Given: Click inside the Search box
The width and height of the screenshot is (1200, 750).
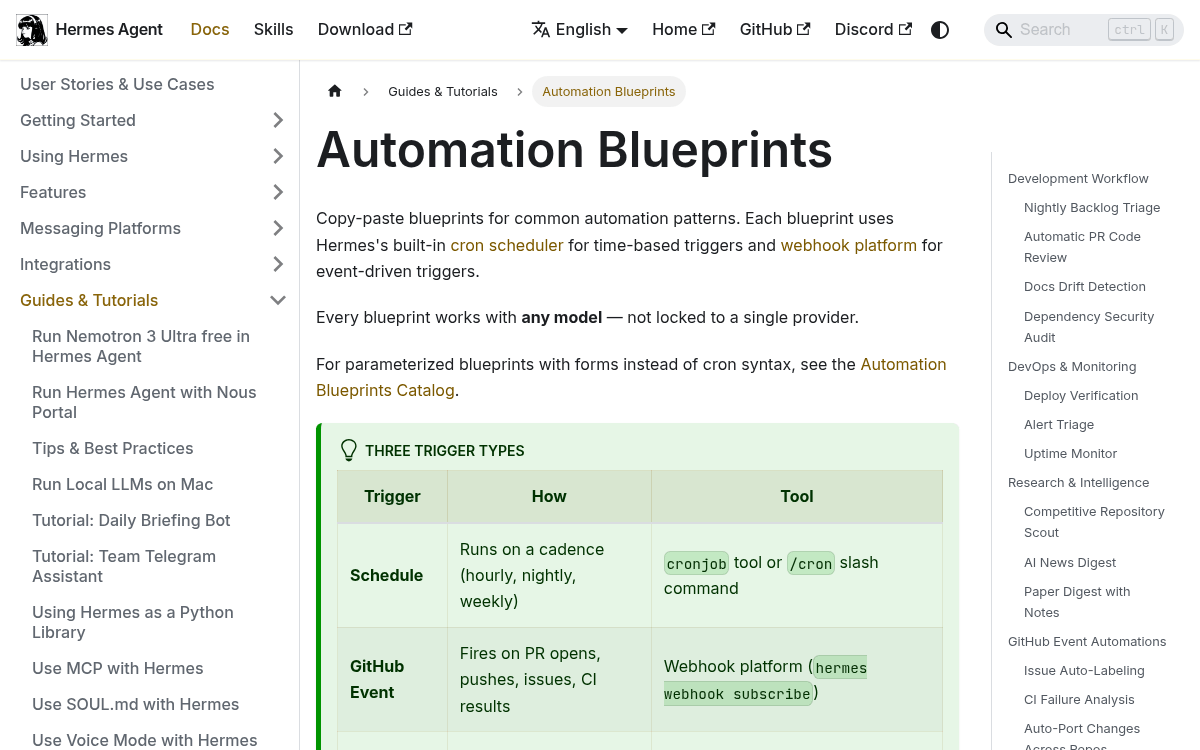Looking at the screenshot, I should click(x=1084, y=30).
